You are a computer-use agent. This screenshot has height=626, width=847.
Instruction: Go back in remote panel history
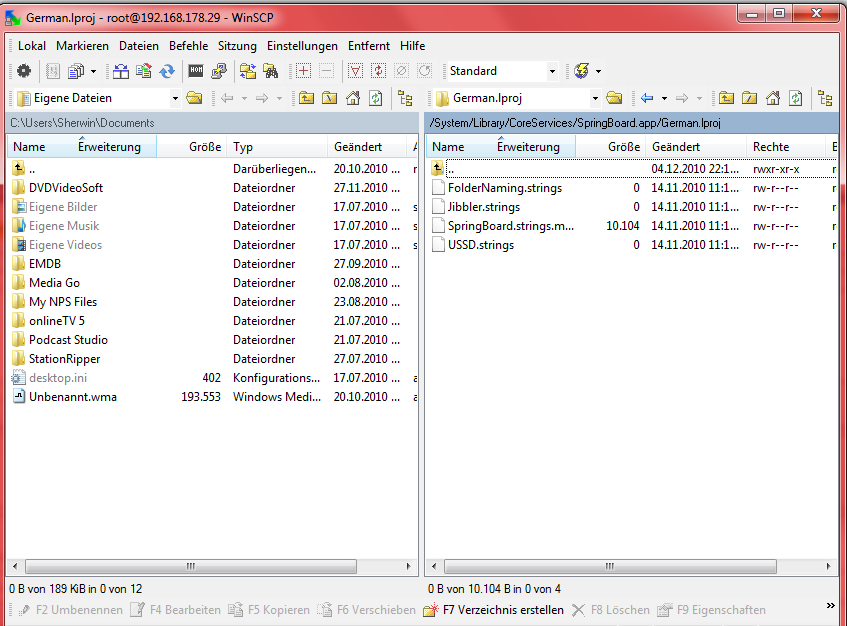[x=647, y=98]
